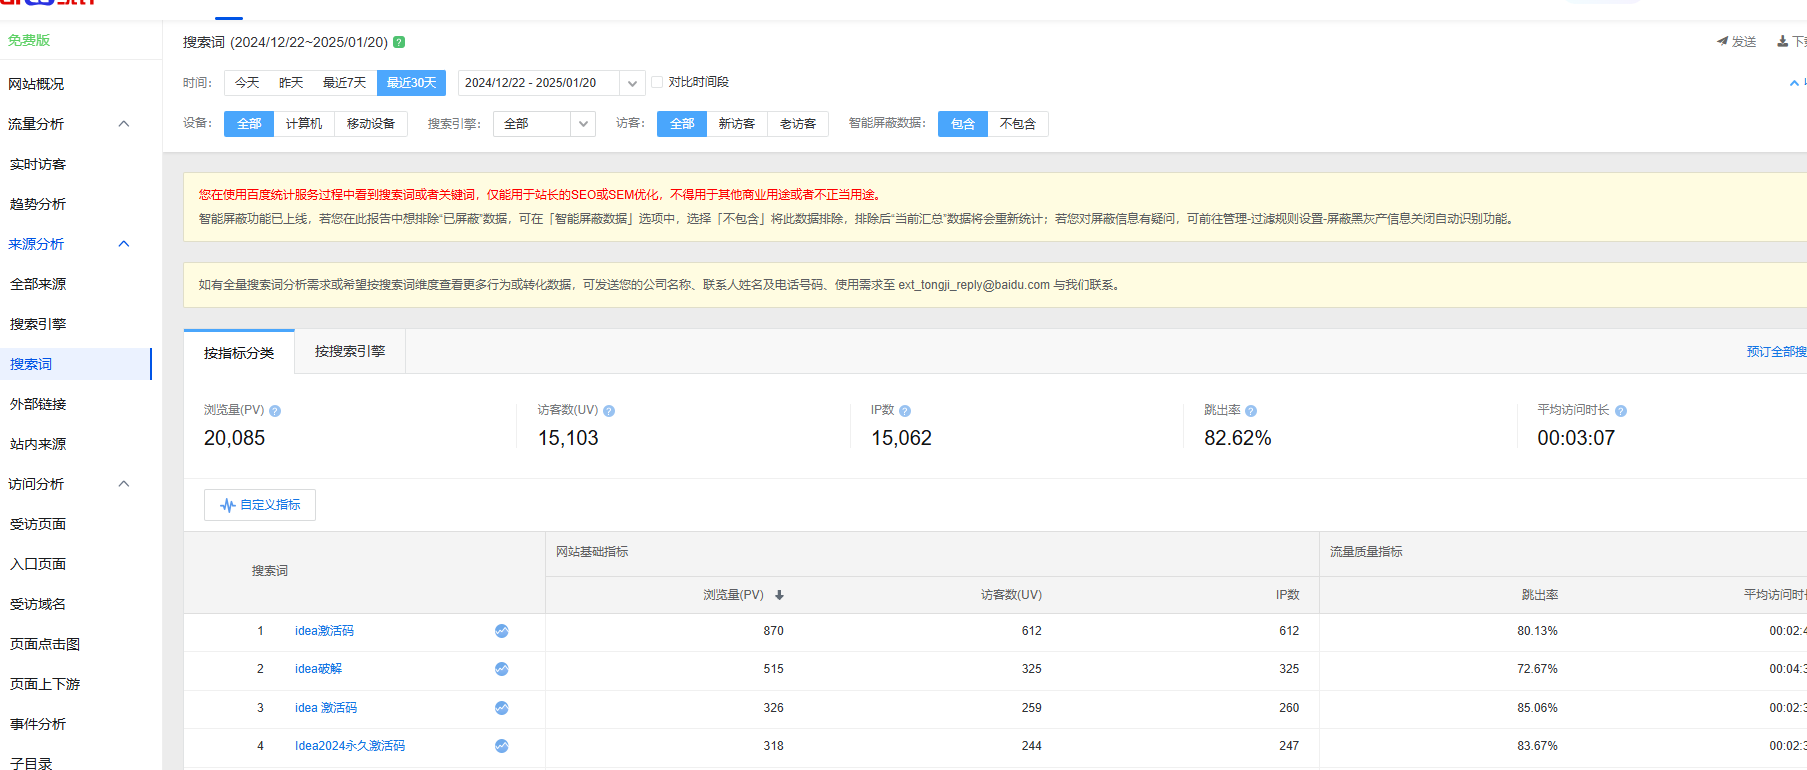Screen dimensions: 1807x770
Task: Click 最近30天 time button
Action: (x=411, y=83)
